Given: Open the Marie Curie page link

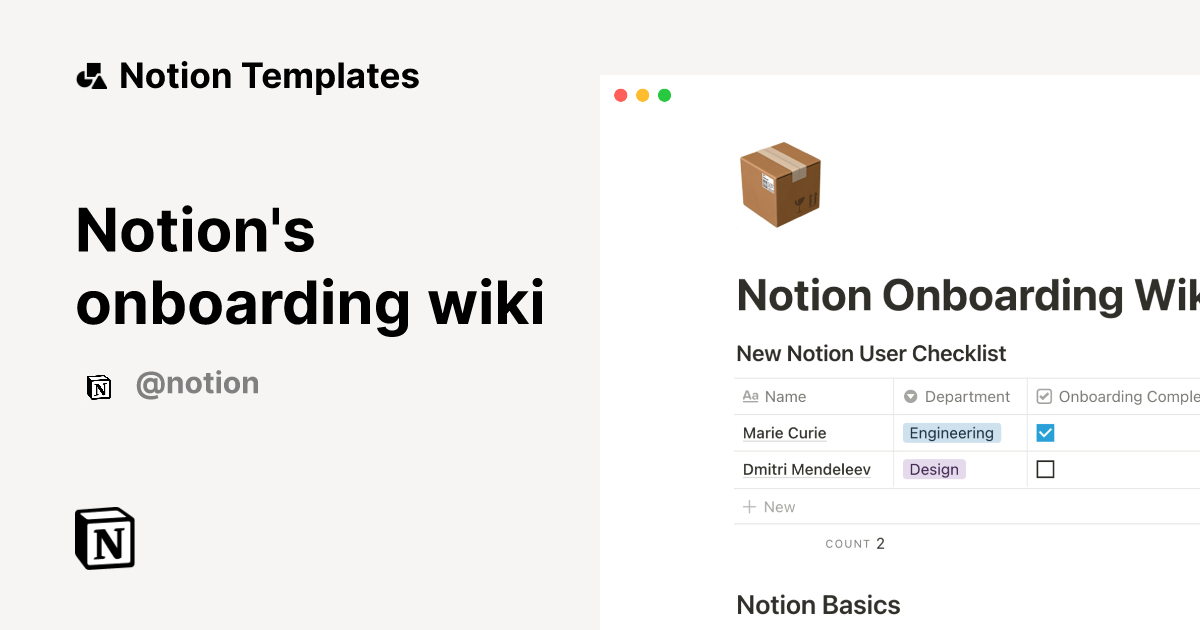Looking at the screenshot, I should coord(784,432).
